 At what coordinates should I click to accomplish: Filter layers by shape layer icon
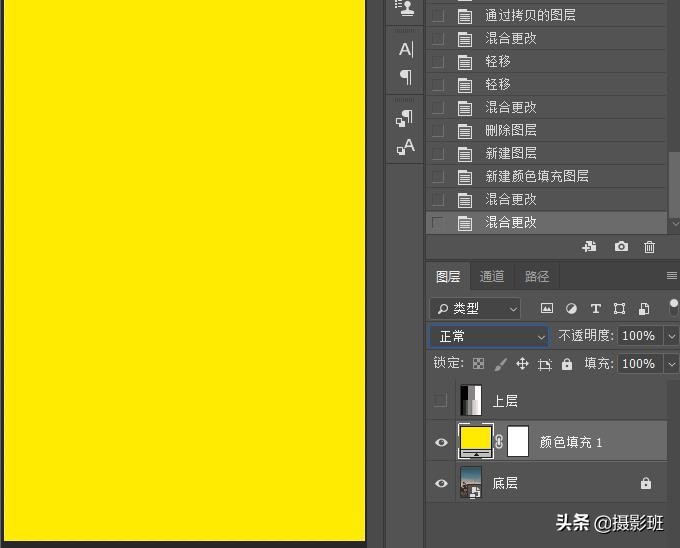click(x=619, y=308)
